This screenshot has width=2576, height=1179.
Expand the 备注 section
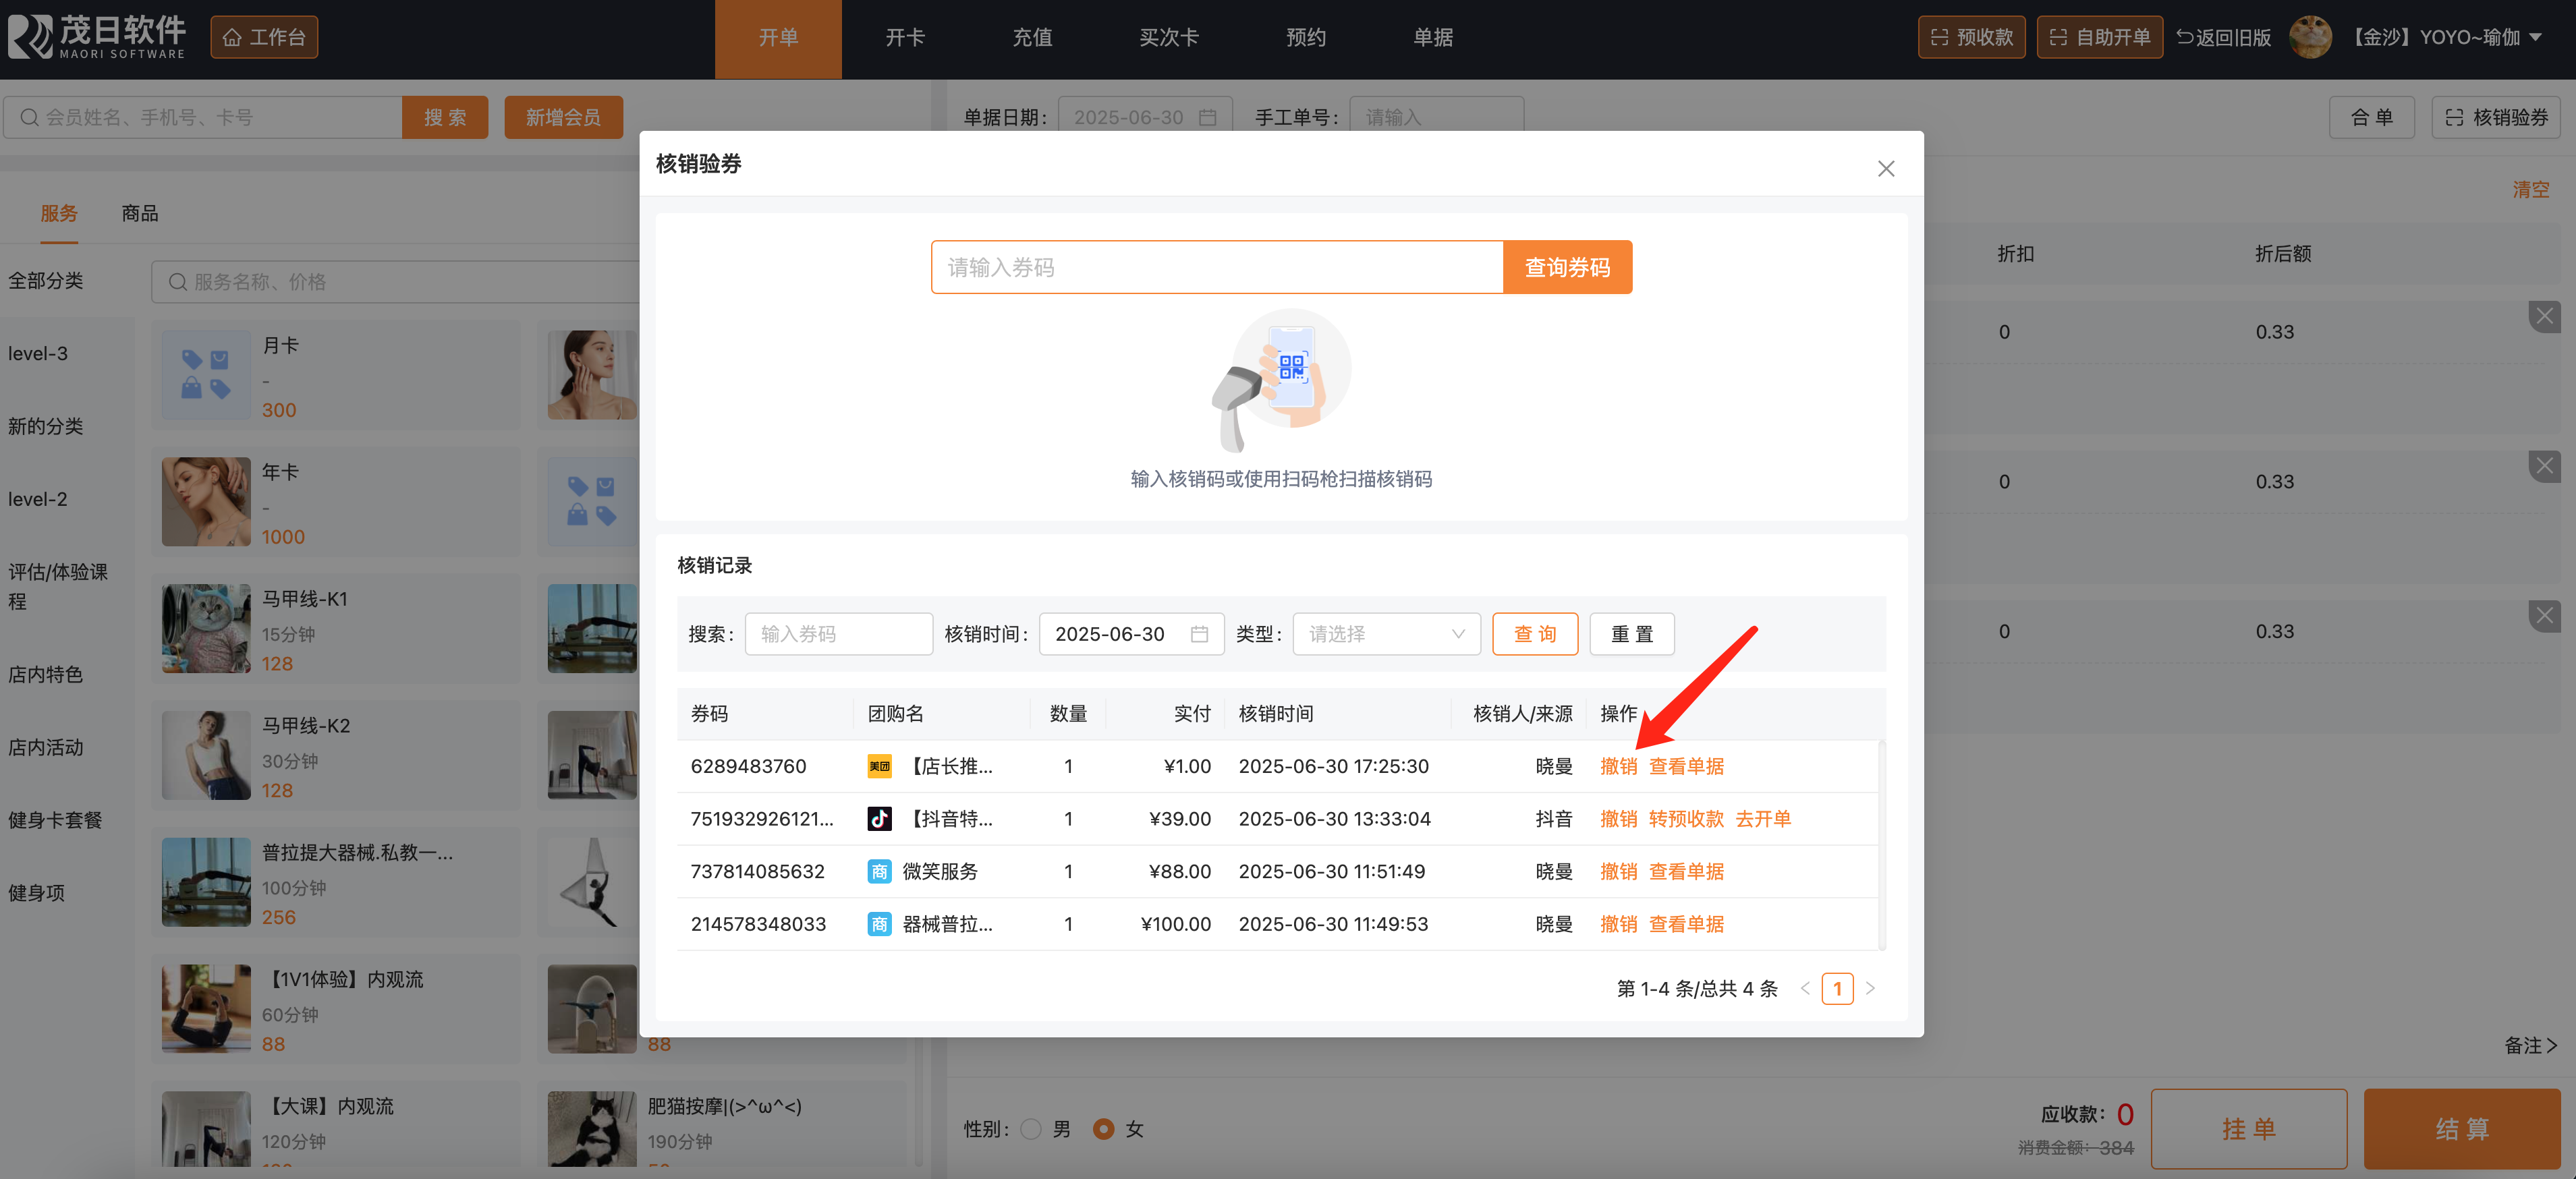(2530, 1045)
